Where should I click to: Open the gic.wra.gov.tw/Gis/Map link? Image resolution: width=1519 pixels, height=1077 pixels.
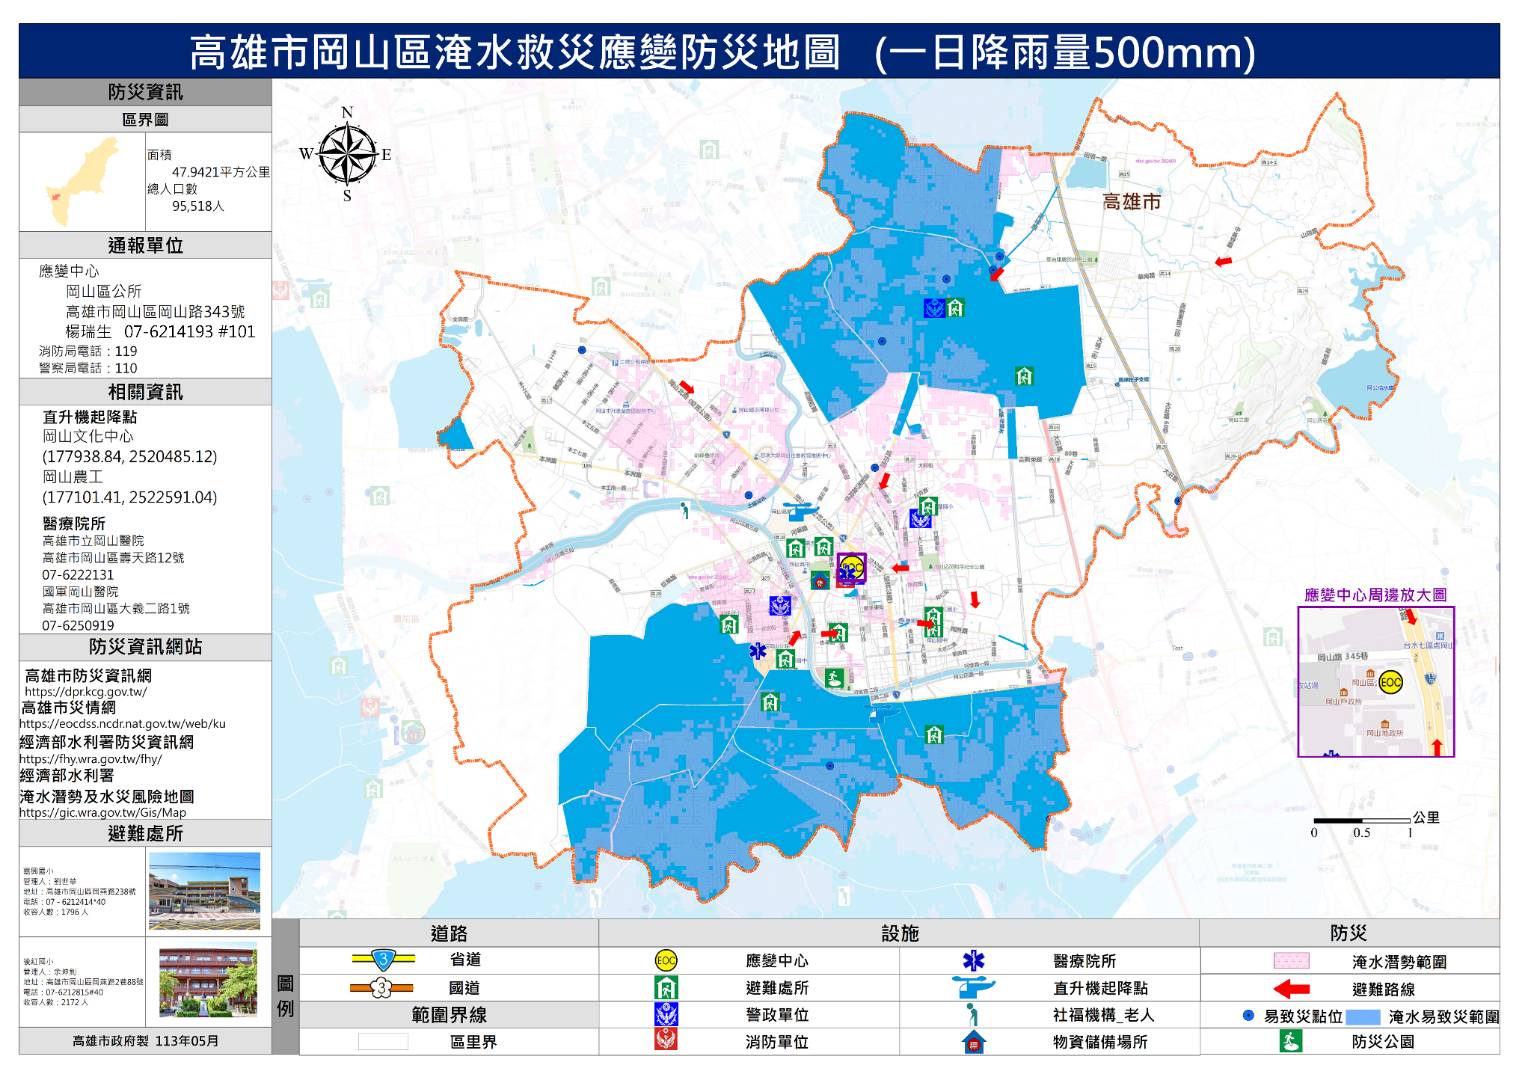(x=102, y=812)
